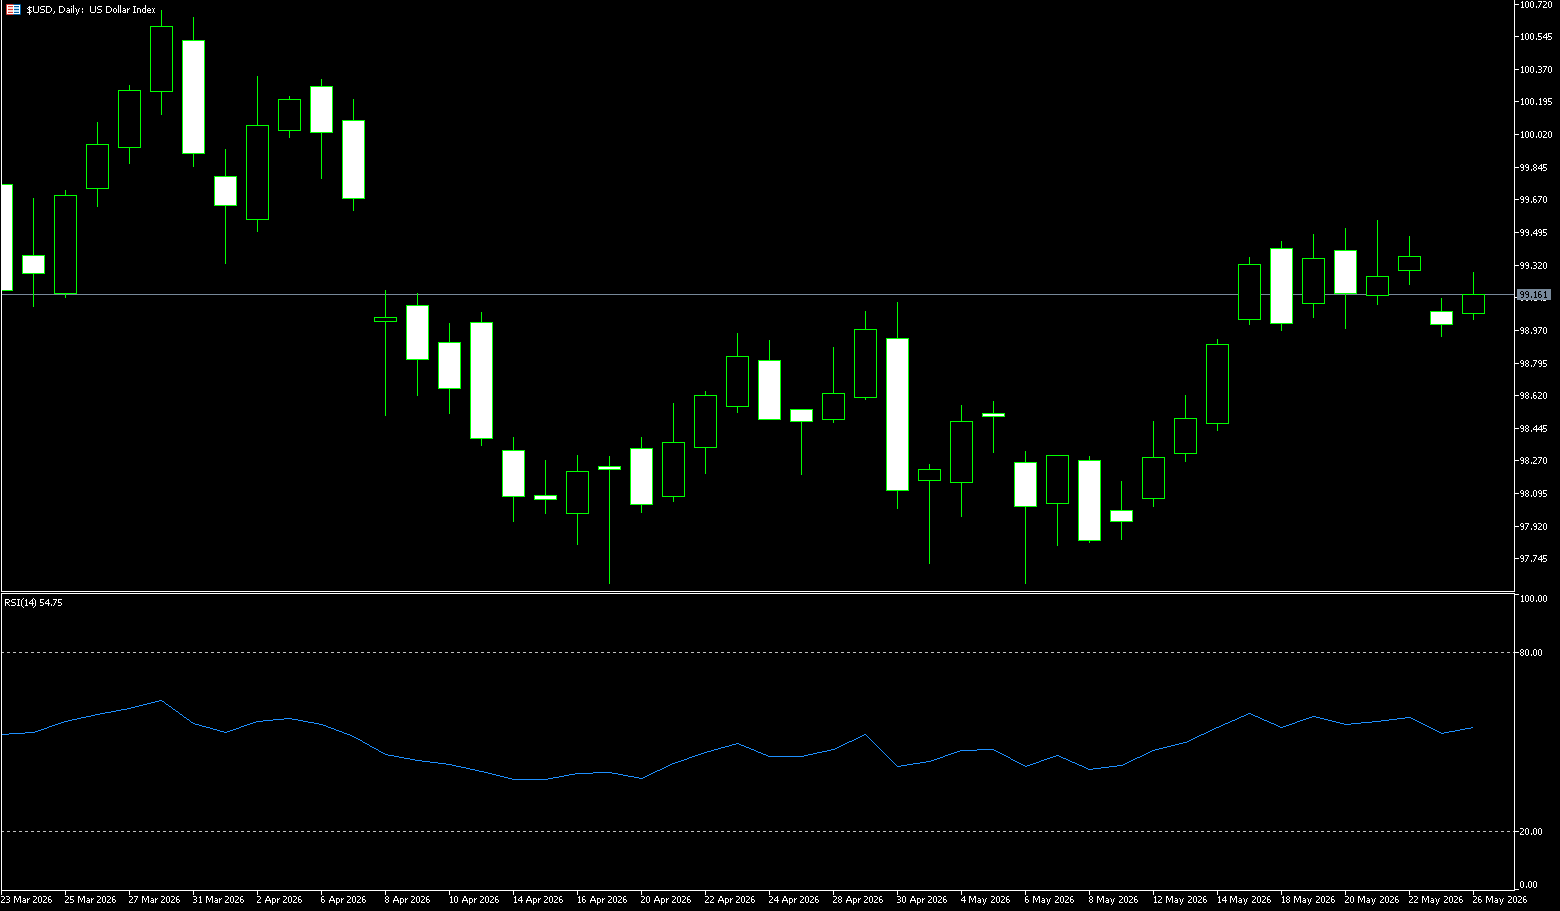Click the horizontal current price line
The height and width of the screenshot is (911, 1560).
pos(758,294)
